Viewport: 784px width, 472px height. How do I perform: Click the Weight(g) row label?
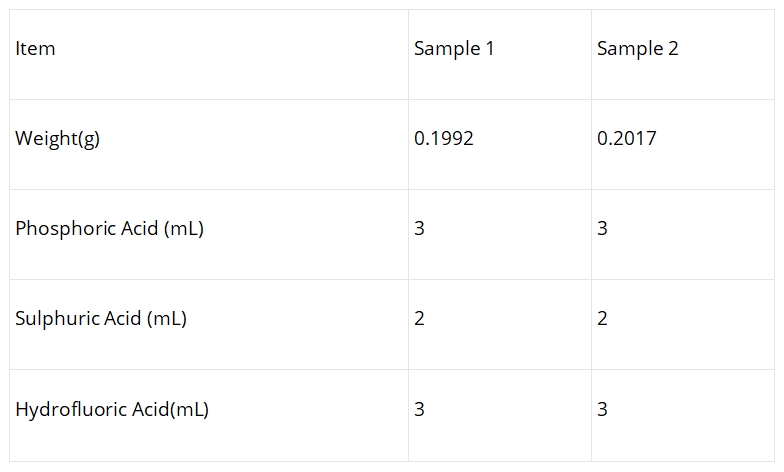point(58,138)
